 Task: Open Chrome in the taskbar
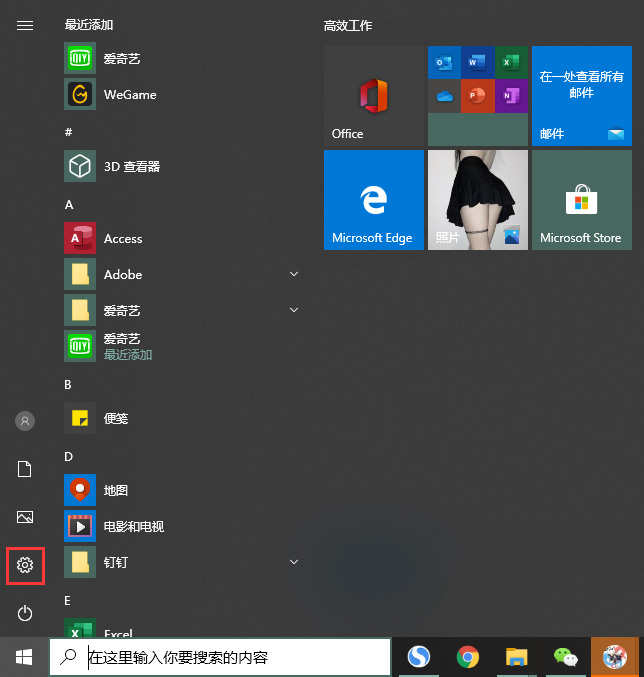pyautogui.click(x=467, y=657)
